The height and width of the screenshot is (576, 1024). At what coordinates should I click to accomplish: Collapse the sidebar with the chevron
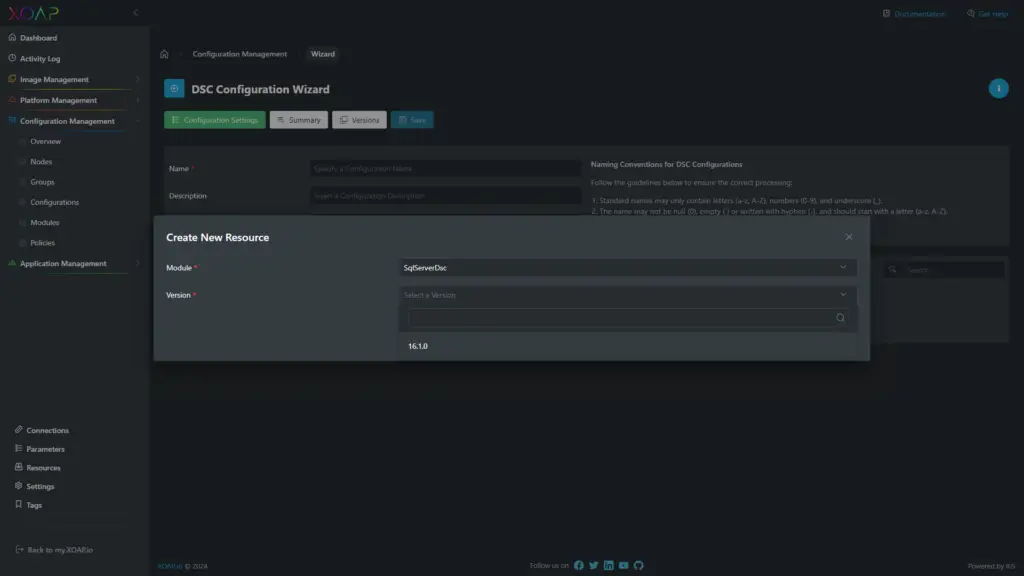pos(136,12)
